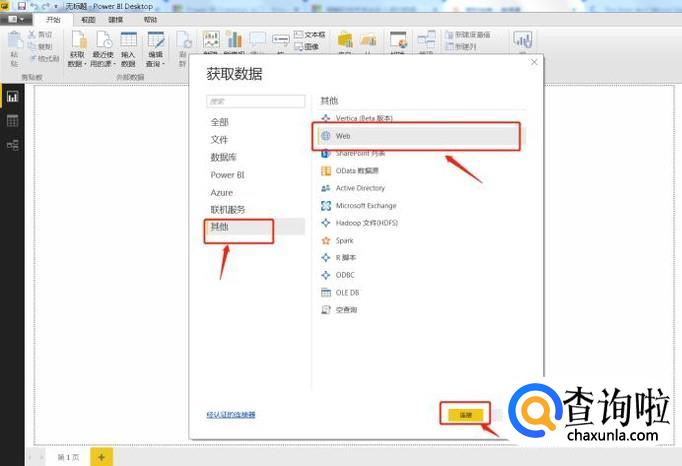Switch to the 帮助 ribbon tab
The width and height of the screenshot is (682, 466).
click(150, 20)
